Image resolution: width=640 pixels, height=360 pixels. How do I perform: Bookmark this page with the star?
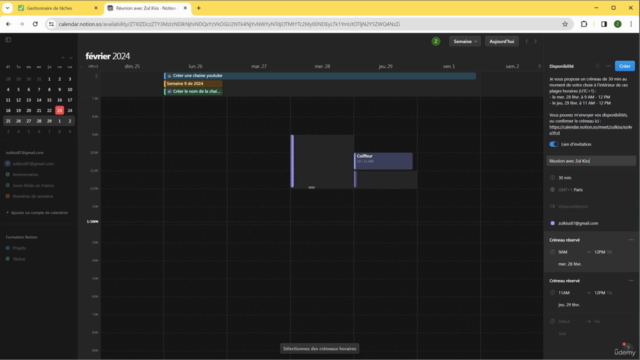[x=565, y=24]
